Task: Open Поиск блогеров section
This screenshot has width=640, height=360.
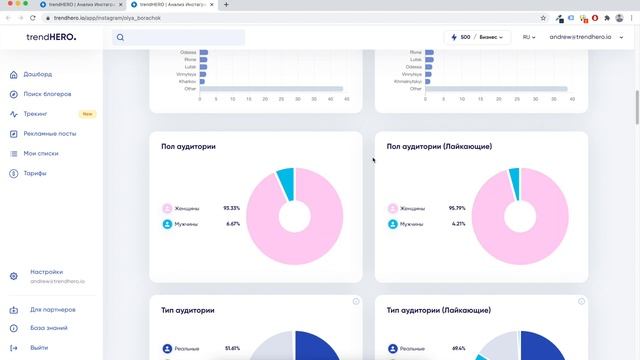Action: click(47, 94)
